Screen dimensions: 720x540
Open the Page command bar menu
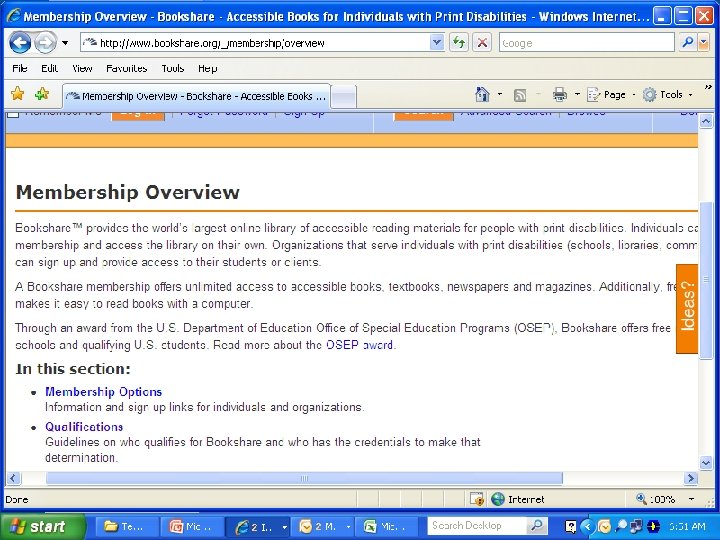click(x=611, y=95)
